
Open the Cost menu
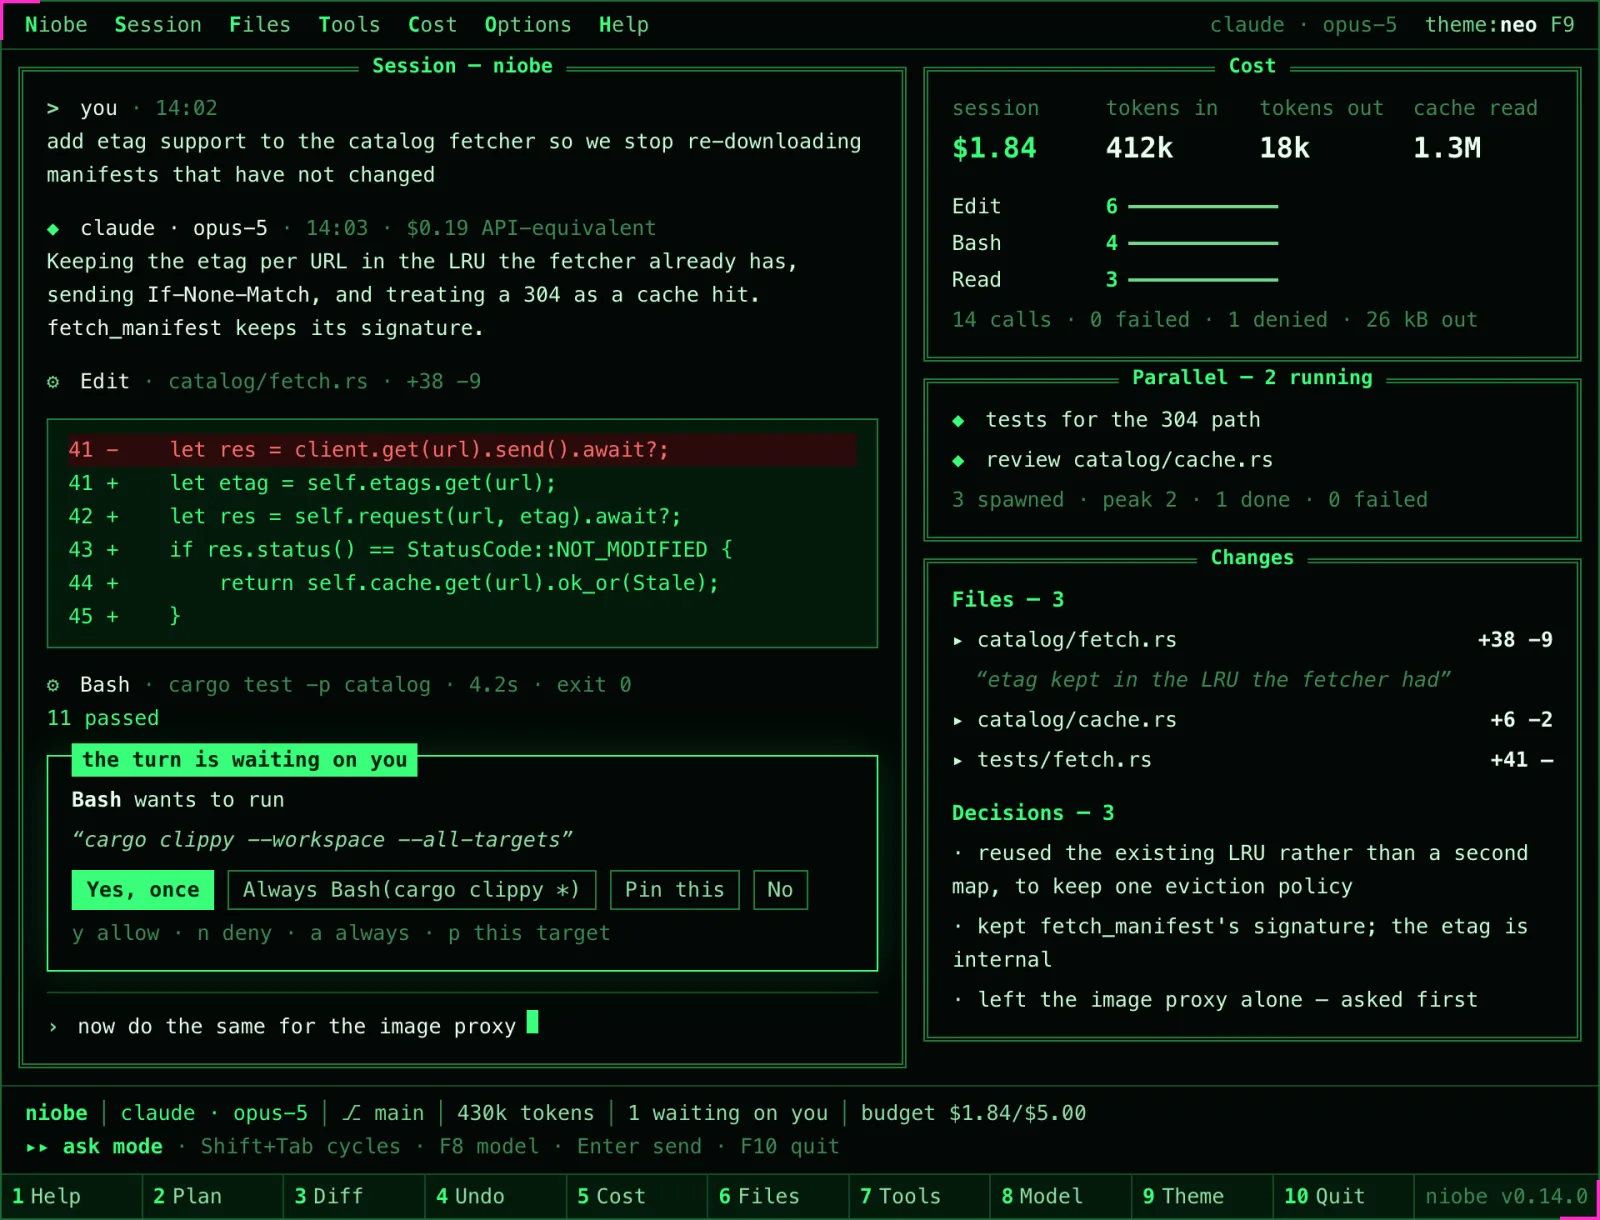pos(432,25)
